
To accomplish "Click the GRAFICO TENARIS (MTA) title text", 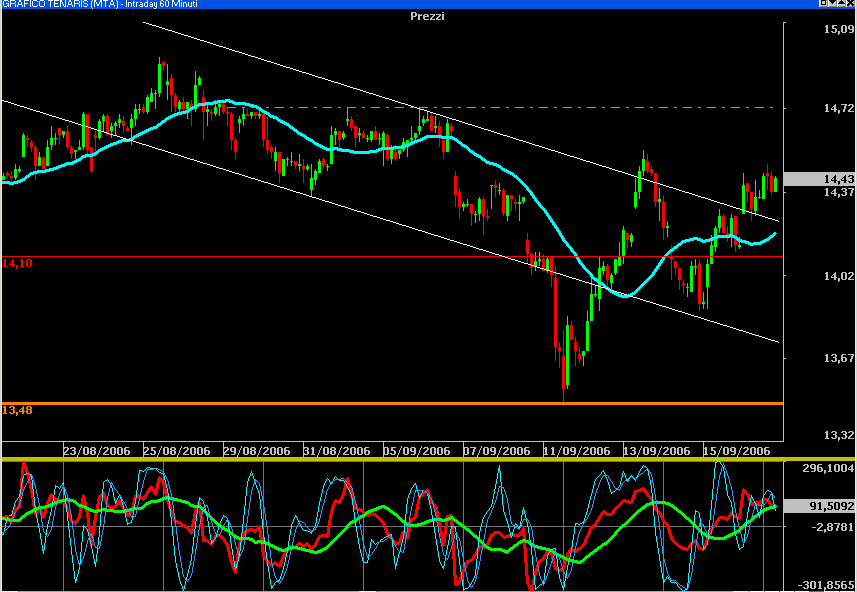I will [x=60, y=4].
